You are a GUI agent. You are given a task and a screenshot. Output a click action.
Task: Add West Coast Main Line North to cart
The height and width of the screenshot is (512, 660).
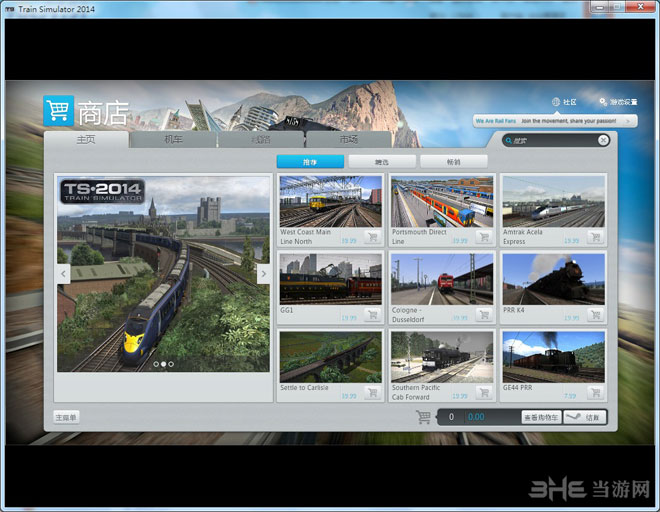[373, 237]
